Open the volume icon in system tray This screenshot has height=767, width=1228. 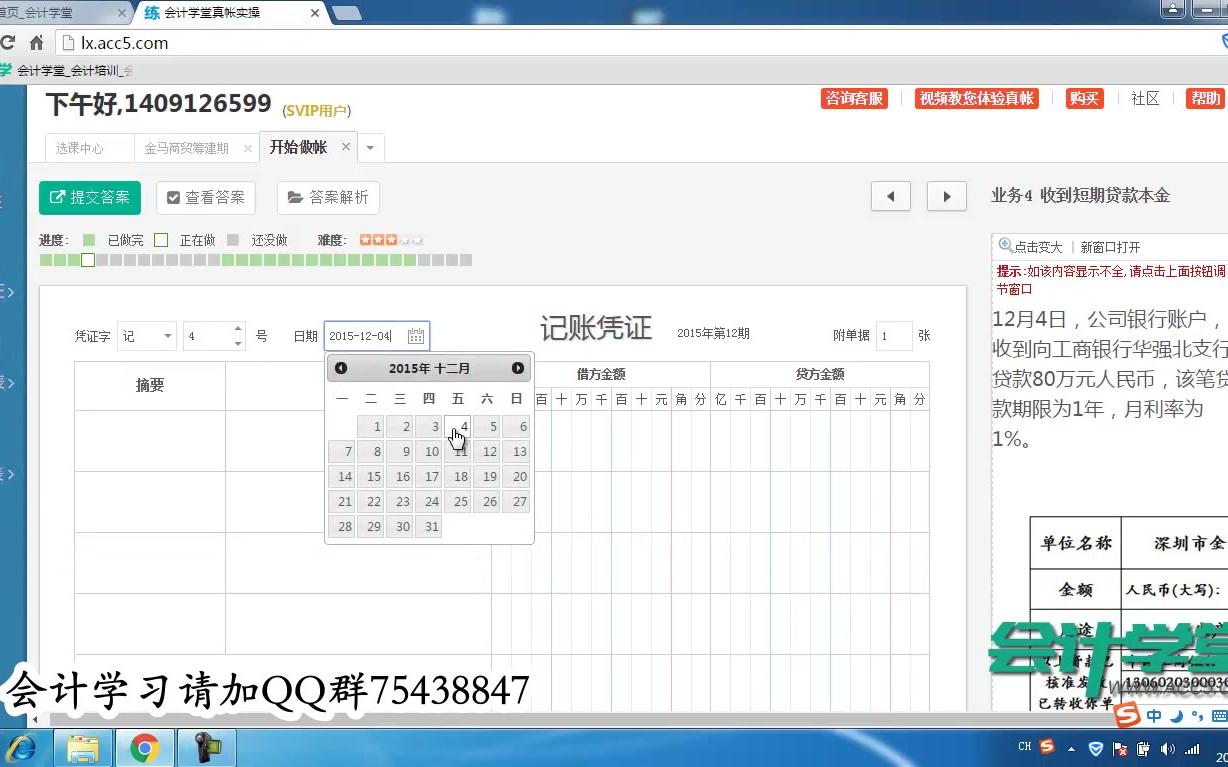(x=1168, y=746)
